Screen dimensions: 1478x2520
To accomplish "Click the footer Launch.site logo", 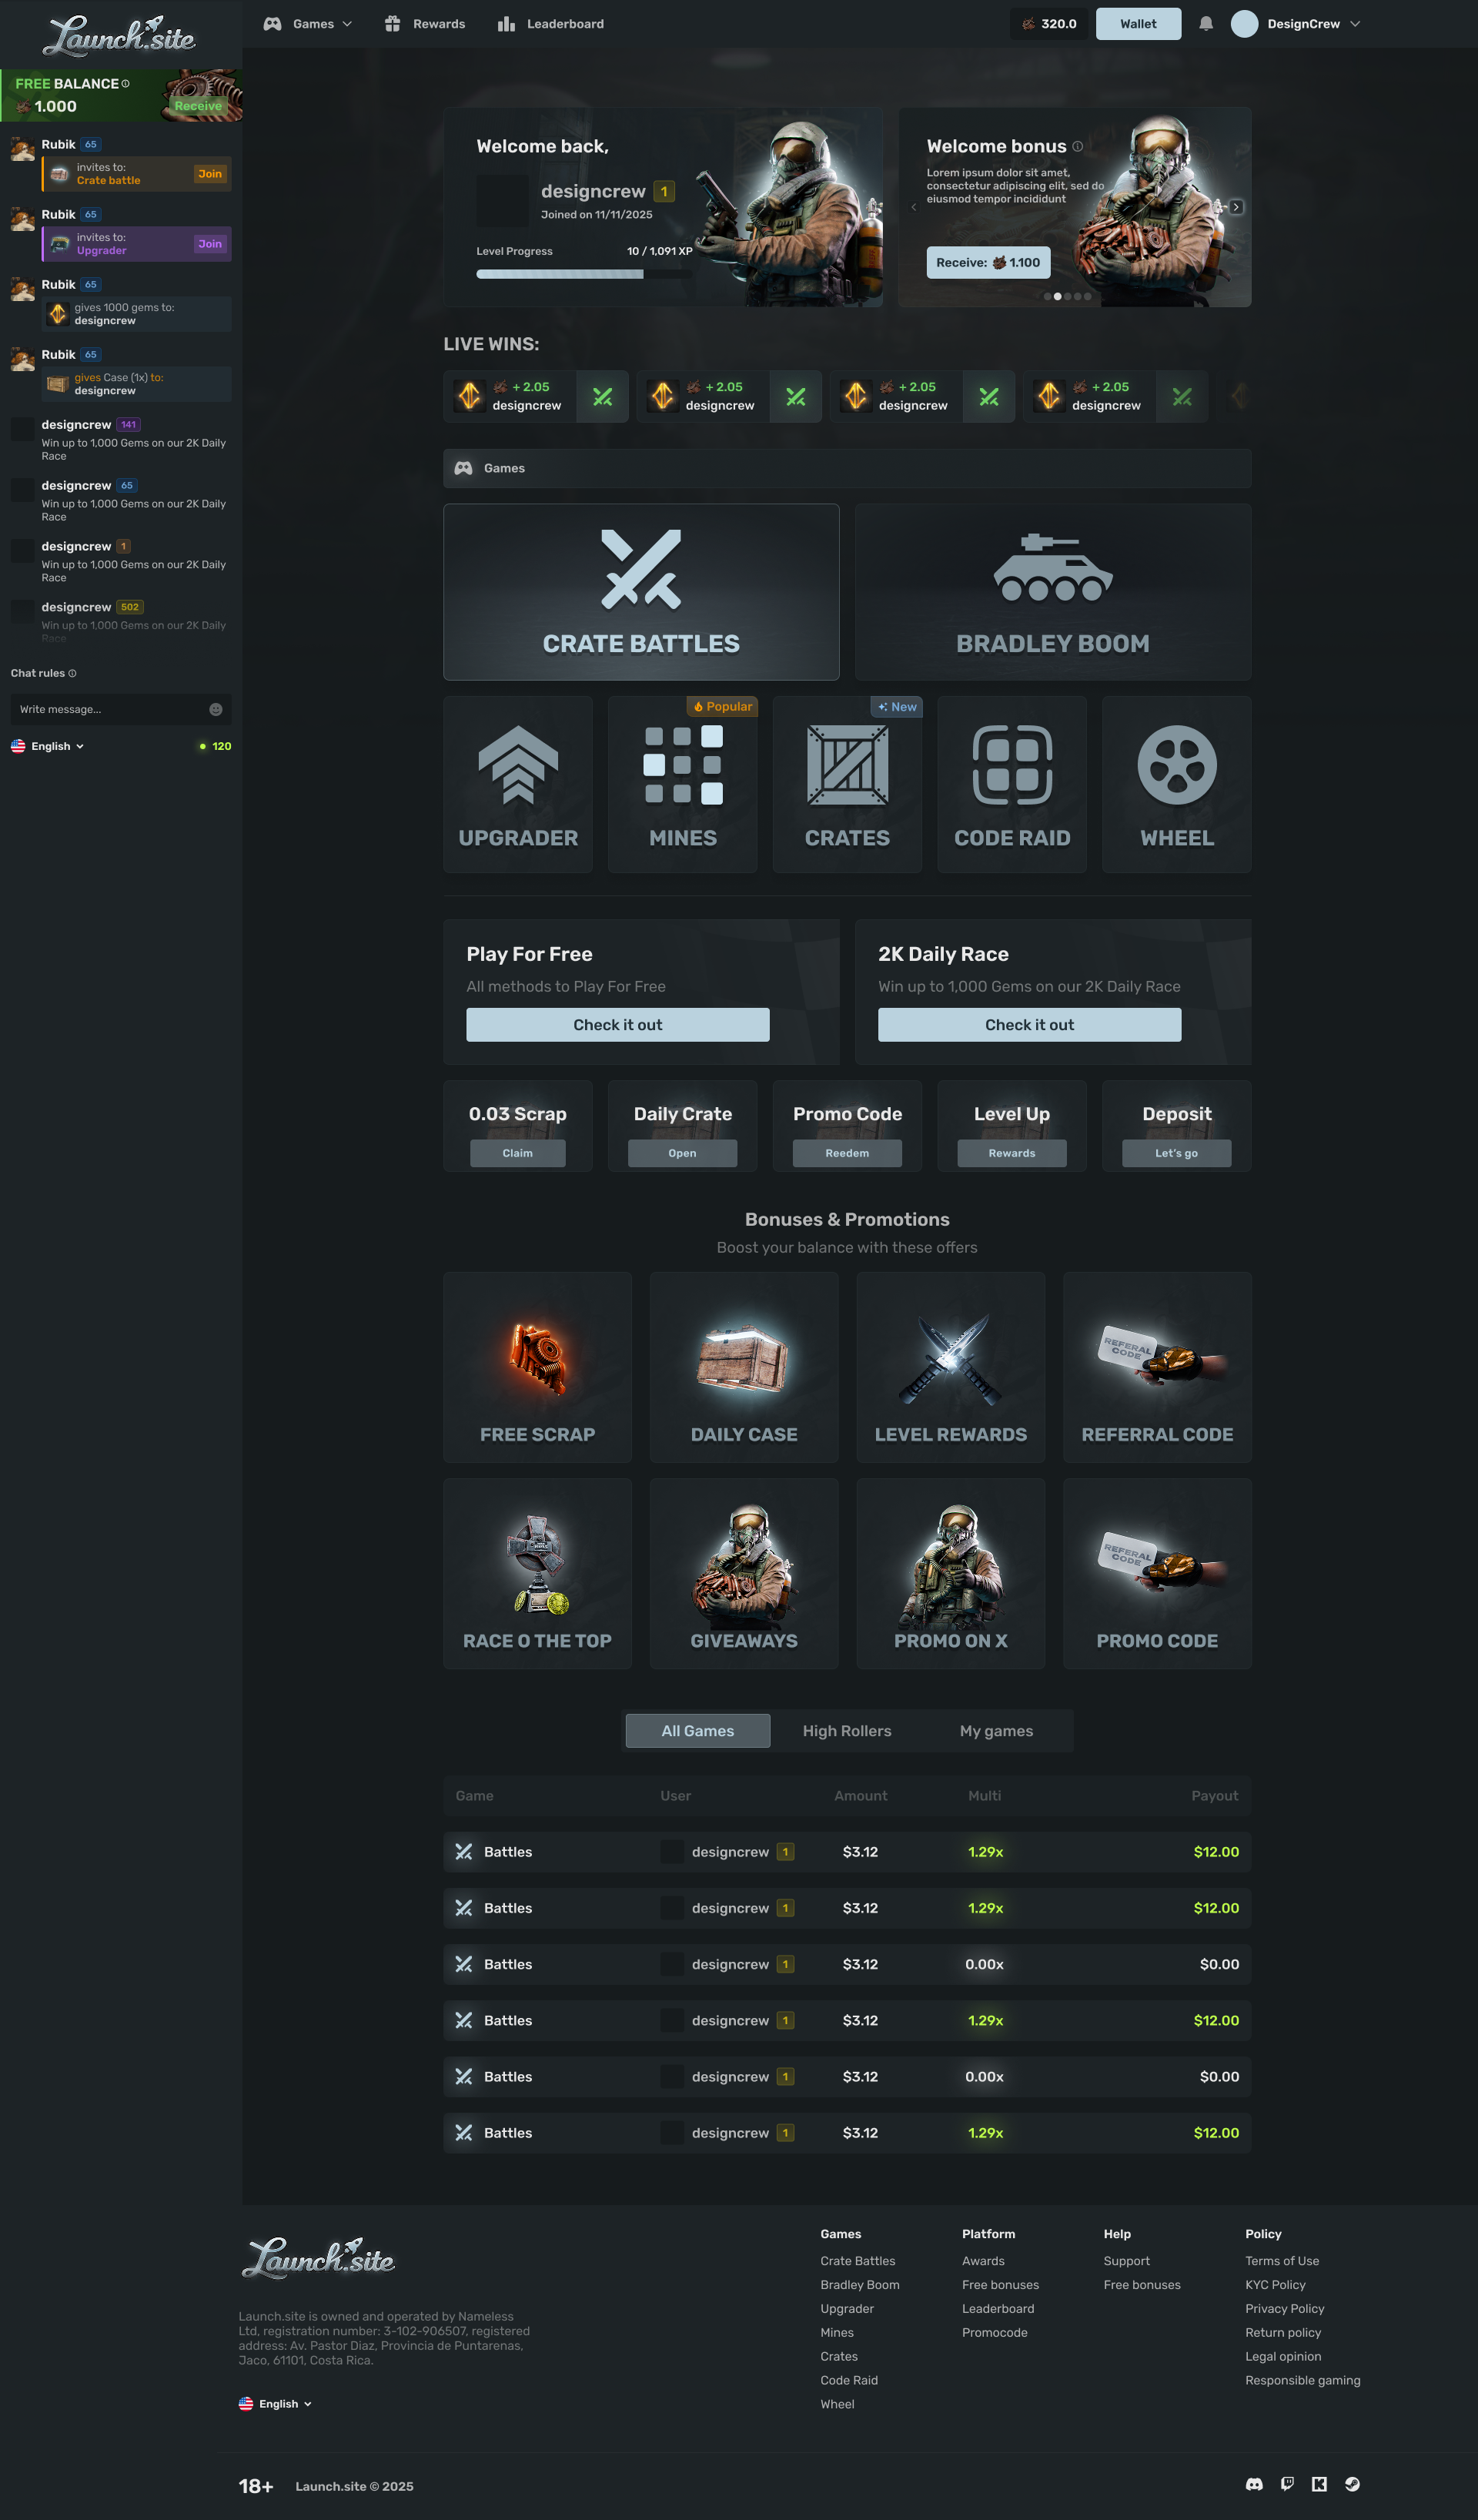I will pyautogui.click(x=319, y=2259).
